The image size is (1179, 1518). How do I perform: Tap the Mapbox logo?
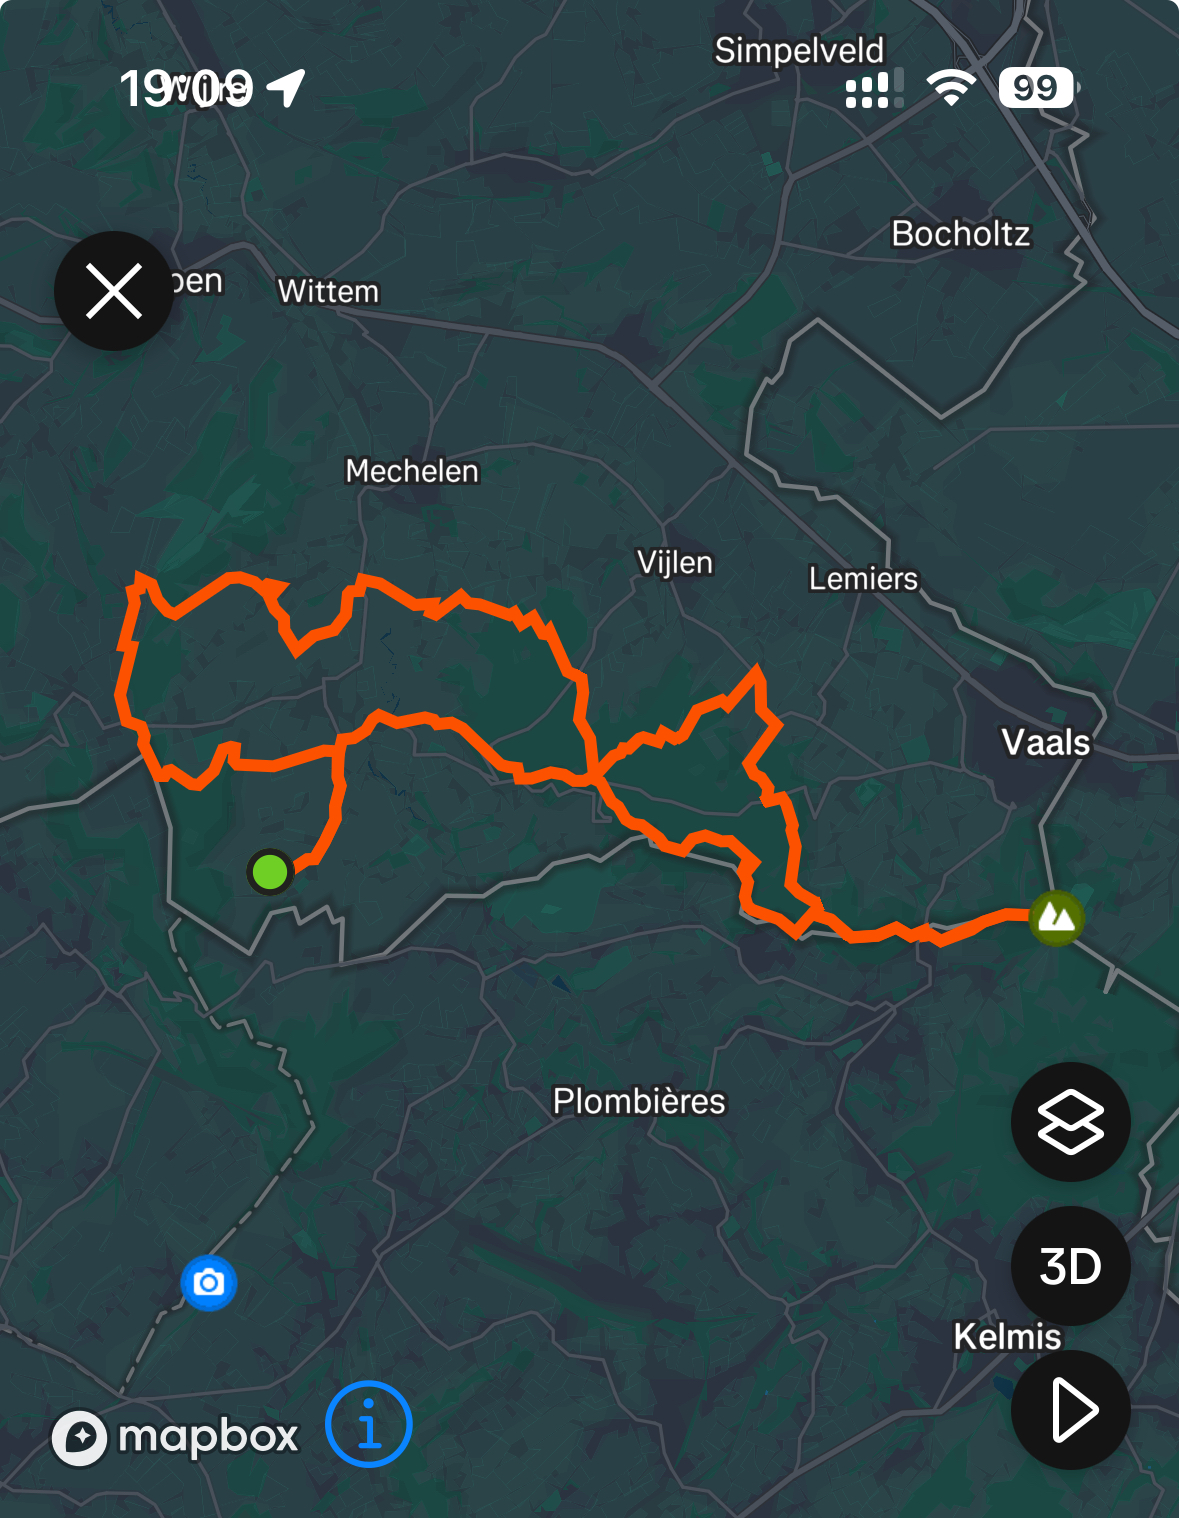coord(176,1437)
